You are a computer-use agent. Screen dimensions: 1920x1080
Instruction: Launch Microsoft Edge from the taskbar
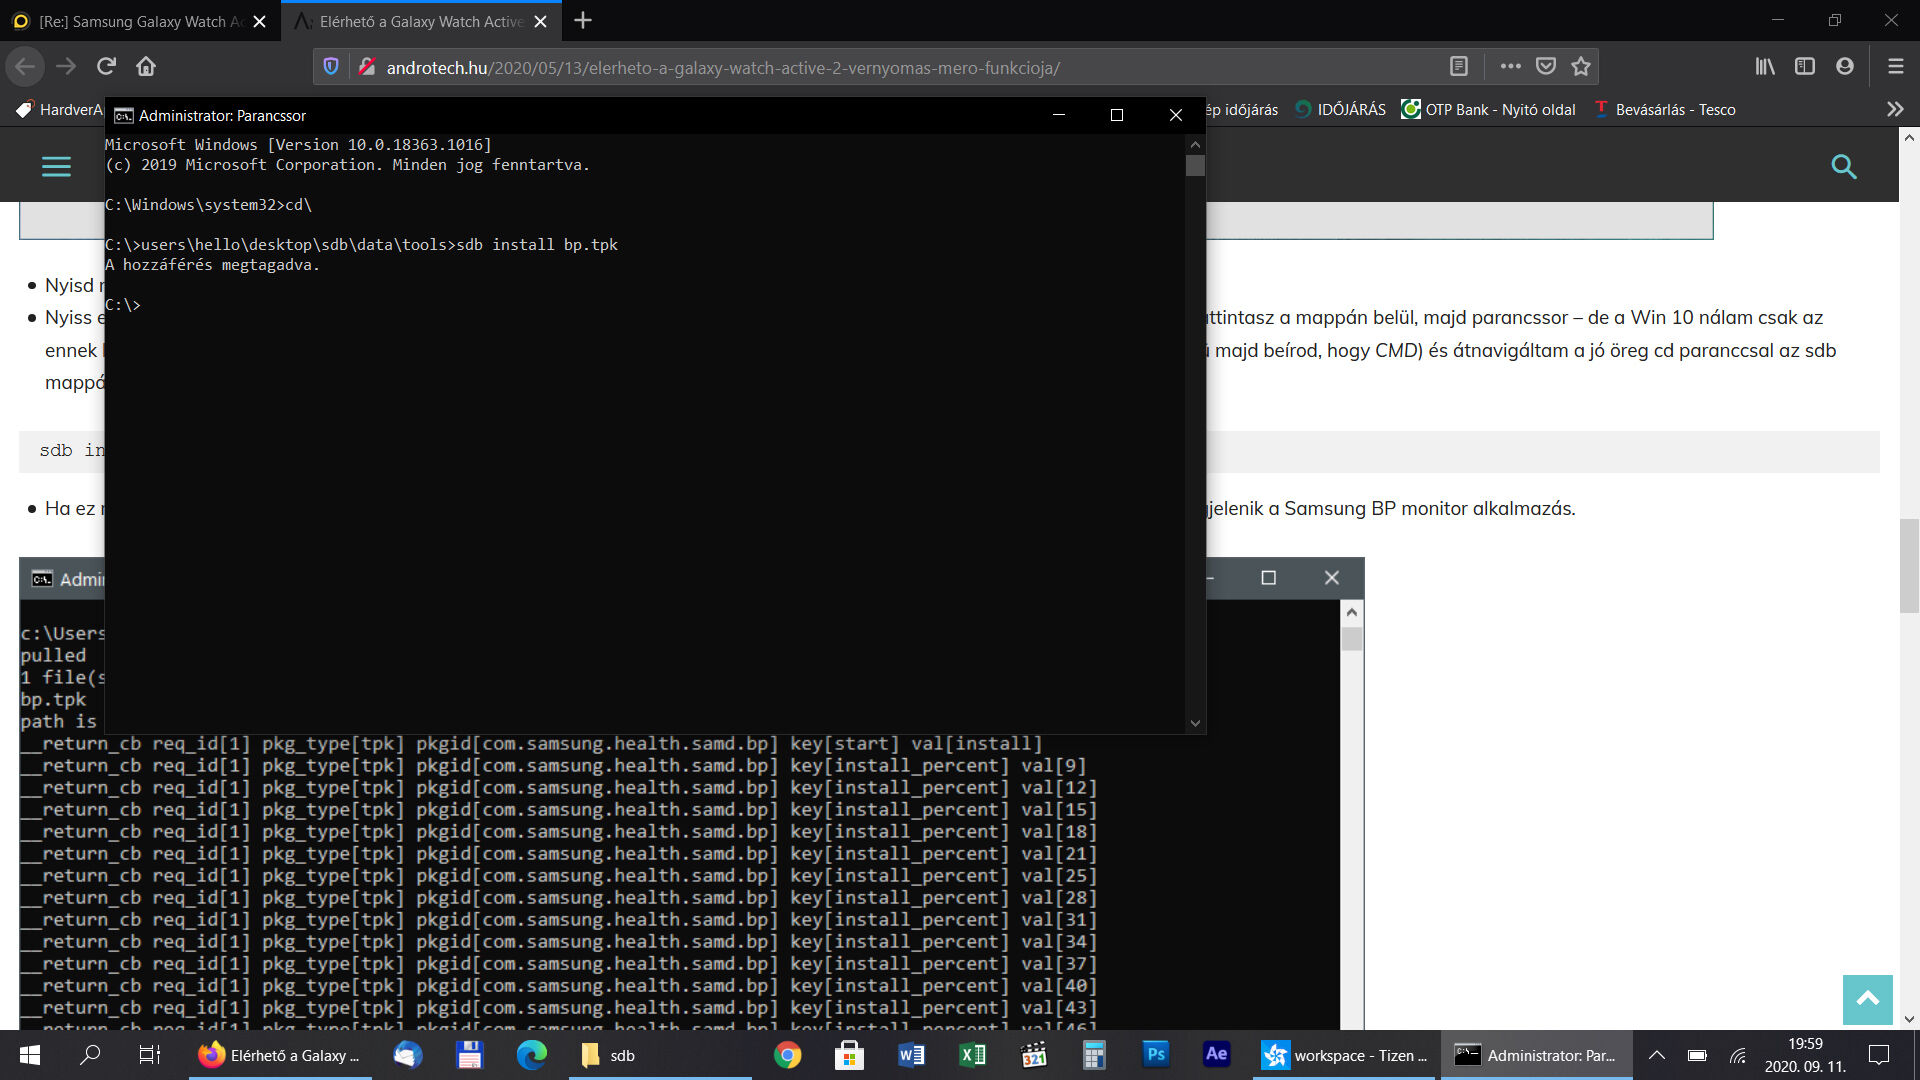click(531, 1055)
